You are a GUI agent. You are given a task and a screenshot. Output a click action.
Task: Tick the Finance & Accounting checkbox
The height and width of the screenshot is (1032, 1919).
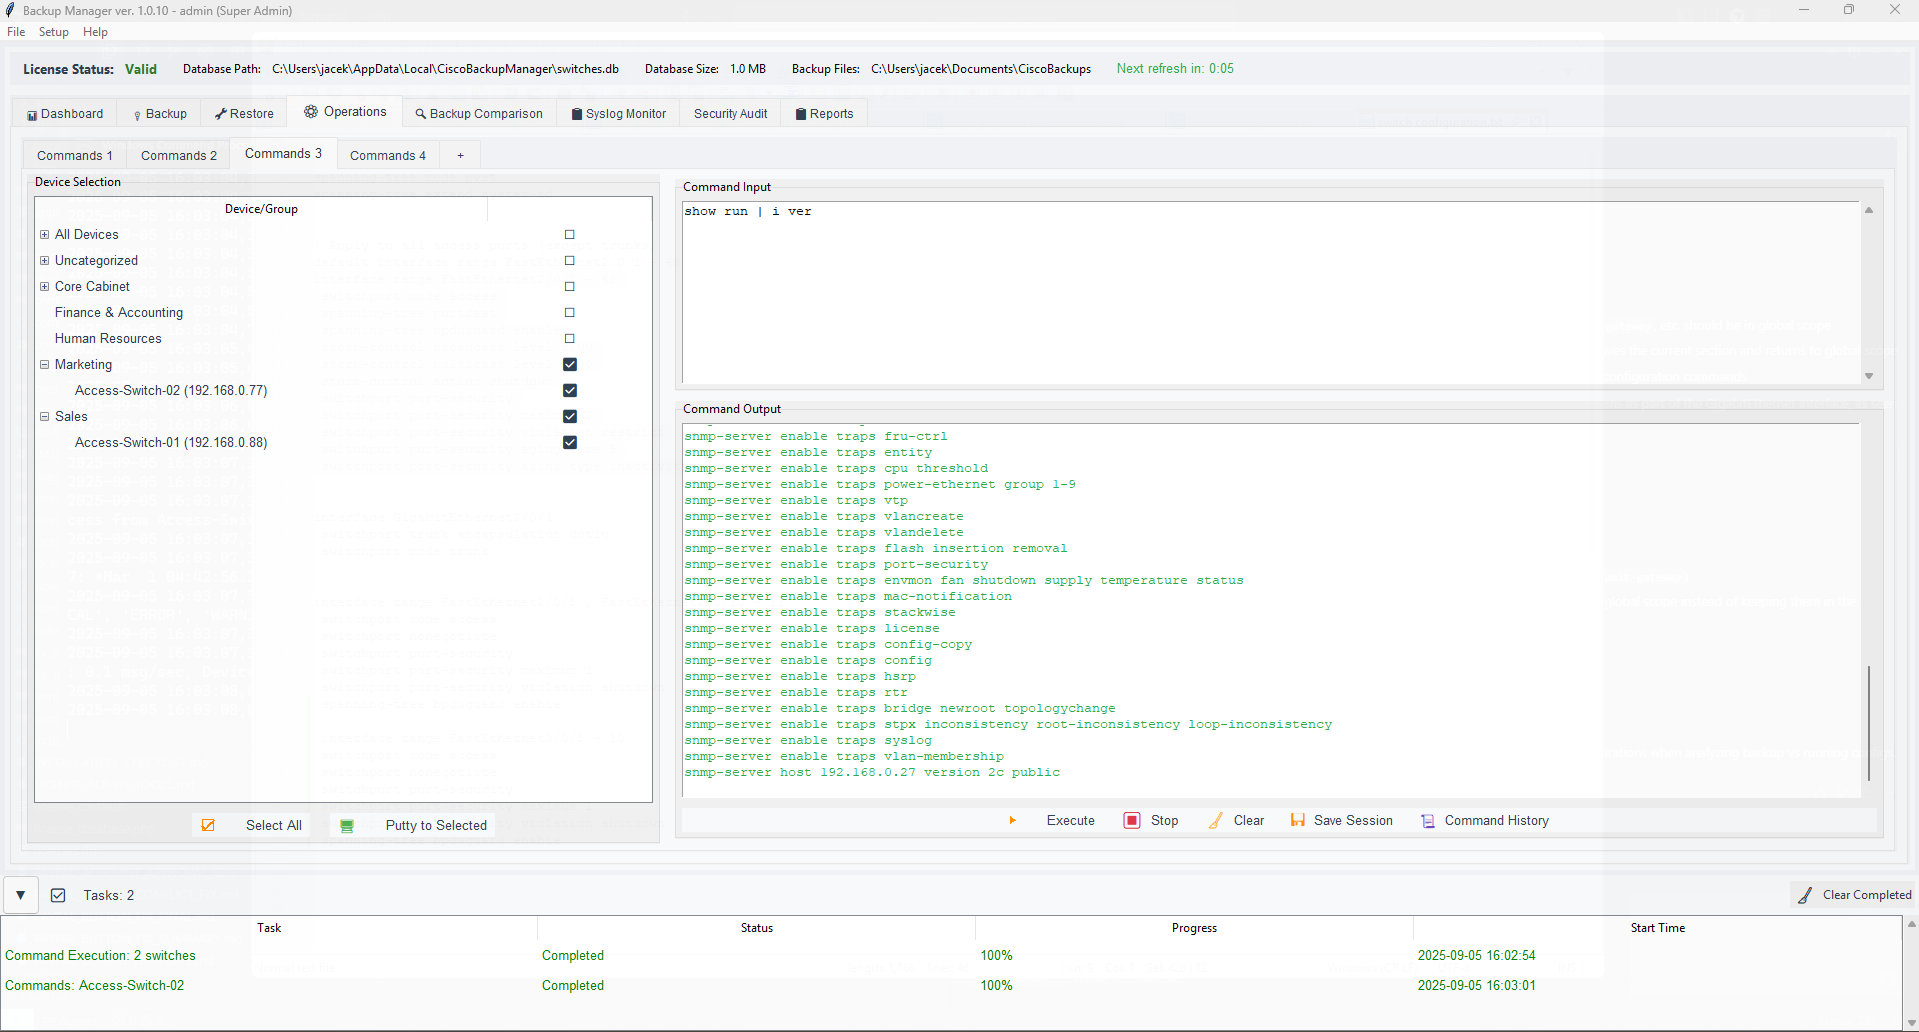coord(570,313)
